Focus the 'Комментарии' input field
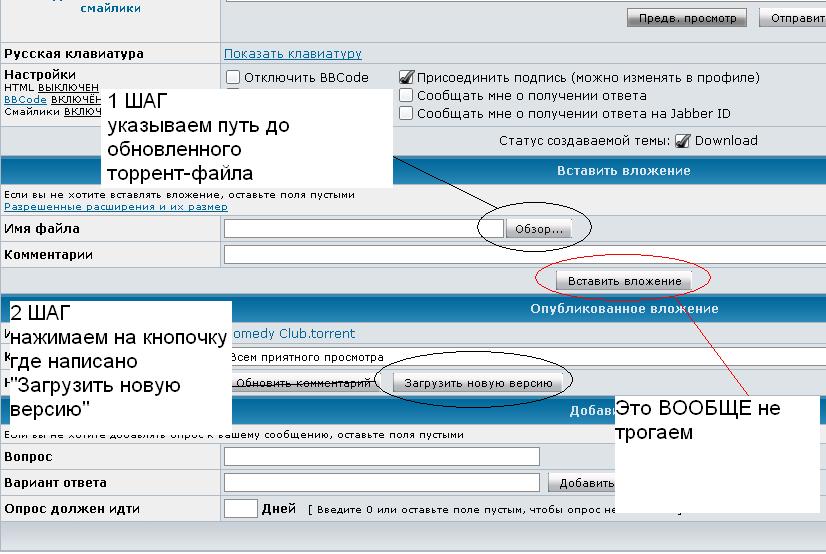Image resolution: width=826 pixels, height=554 pixels. coord(520,255)
